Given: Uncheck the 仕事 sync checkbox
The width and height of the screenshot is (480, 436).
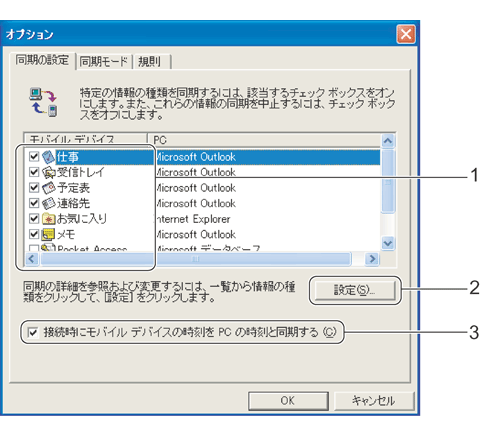Looking at the screenshot, I should (34, 156).
